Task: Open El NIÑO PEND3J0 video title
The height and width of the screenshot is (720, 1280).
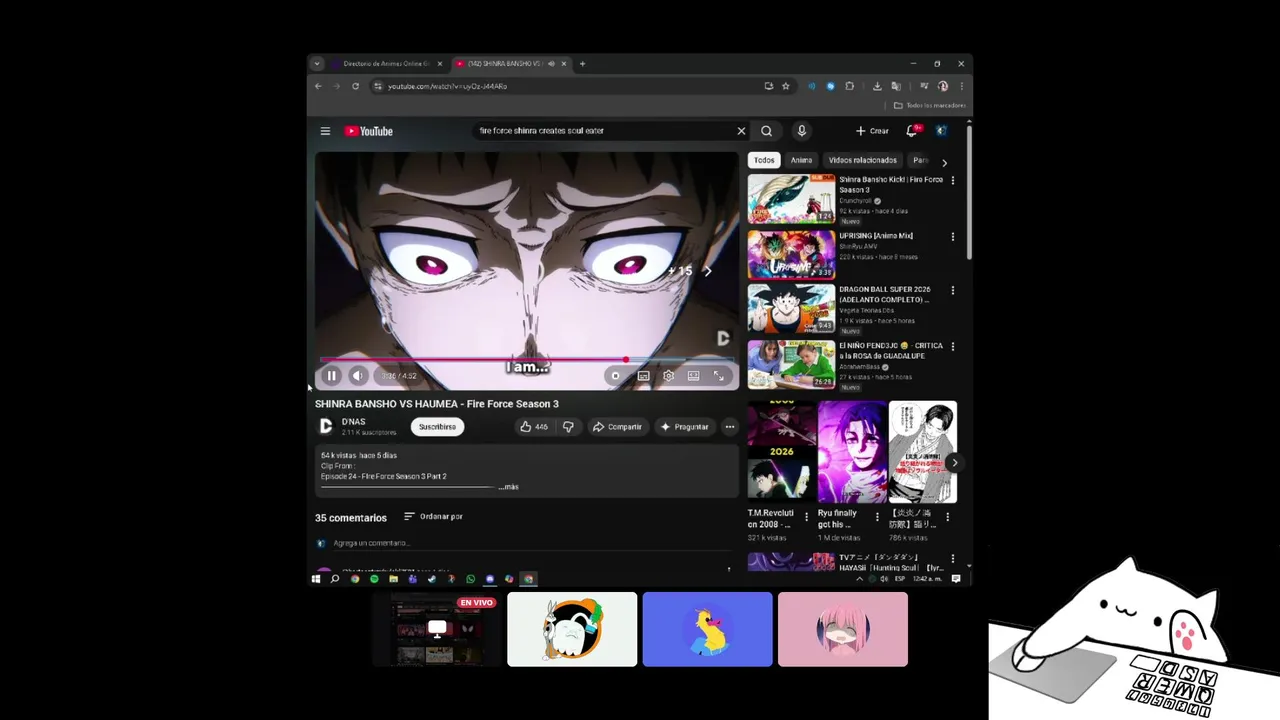Action: click(x=891, y=350)
